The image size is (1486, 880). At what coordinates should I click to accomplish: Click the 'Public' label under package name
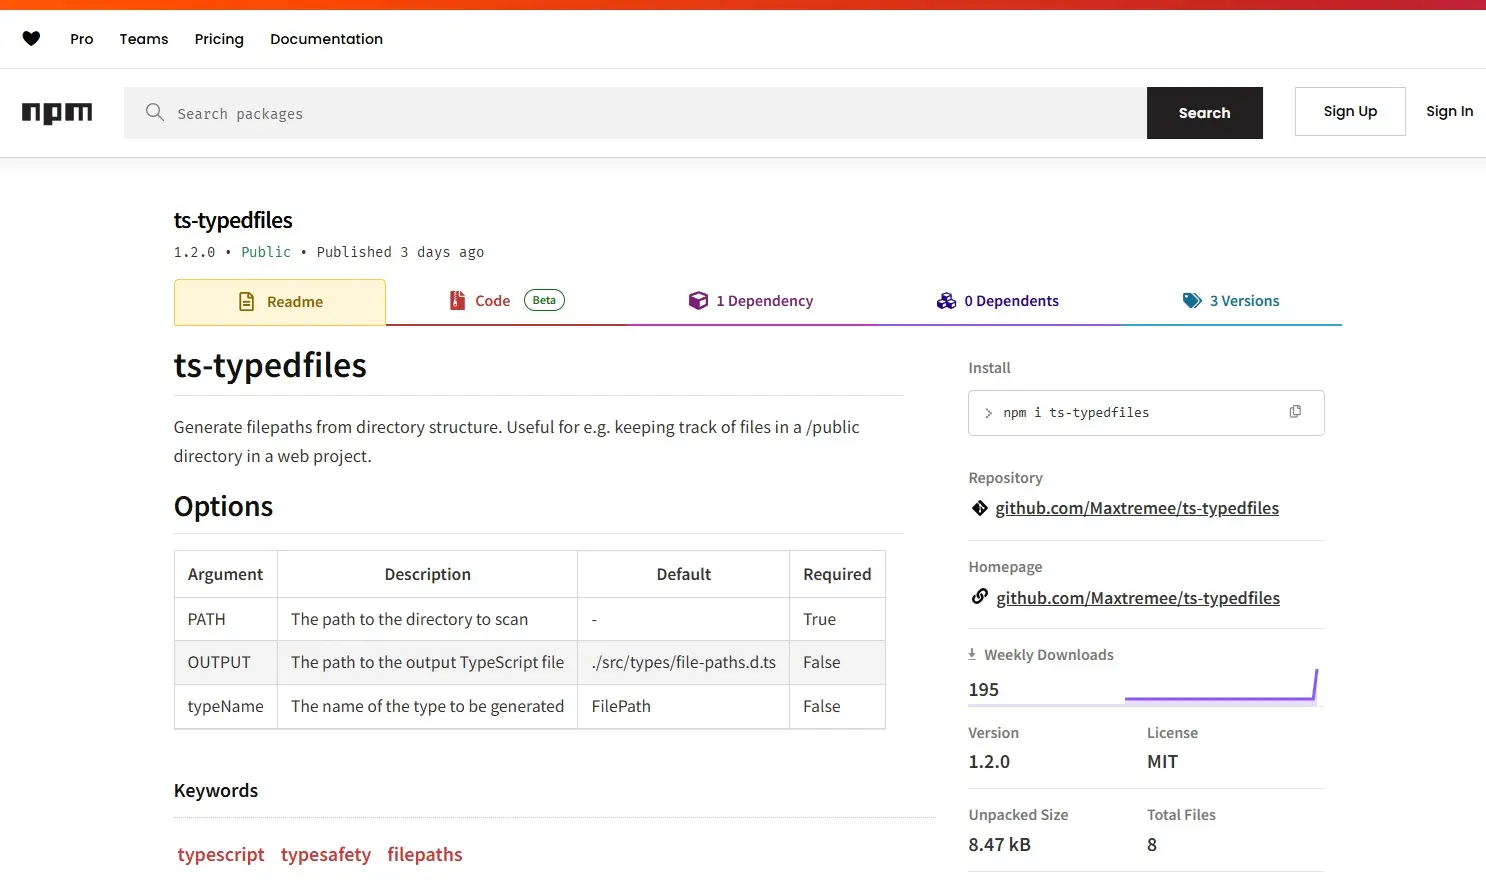point(266,252)
